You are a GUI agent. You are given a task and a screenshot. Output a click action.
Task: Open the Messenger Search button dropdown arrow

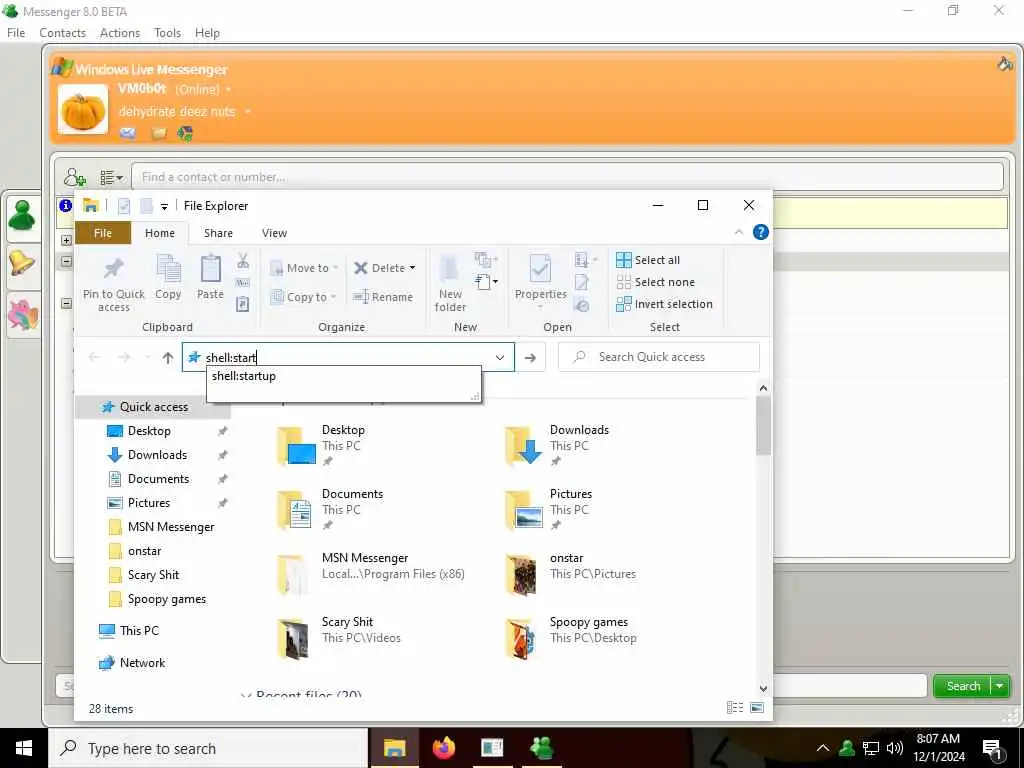click(1000, 686)
